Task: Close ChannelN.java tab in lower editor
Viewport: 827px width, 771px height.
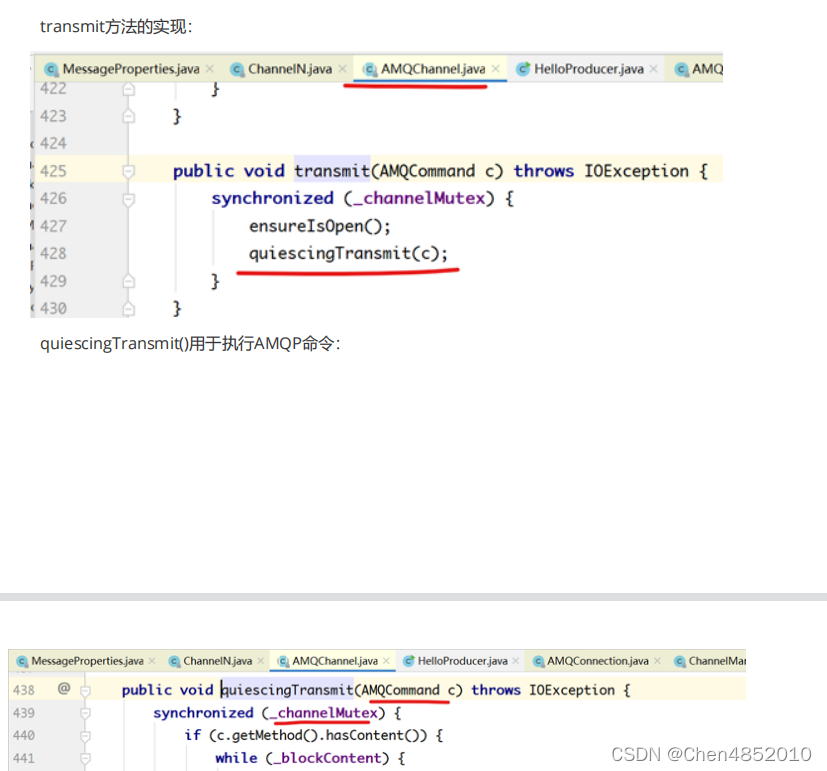Action: [x=261, y=660]
